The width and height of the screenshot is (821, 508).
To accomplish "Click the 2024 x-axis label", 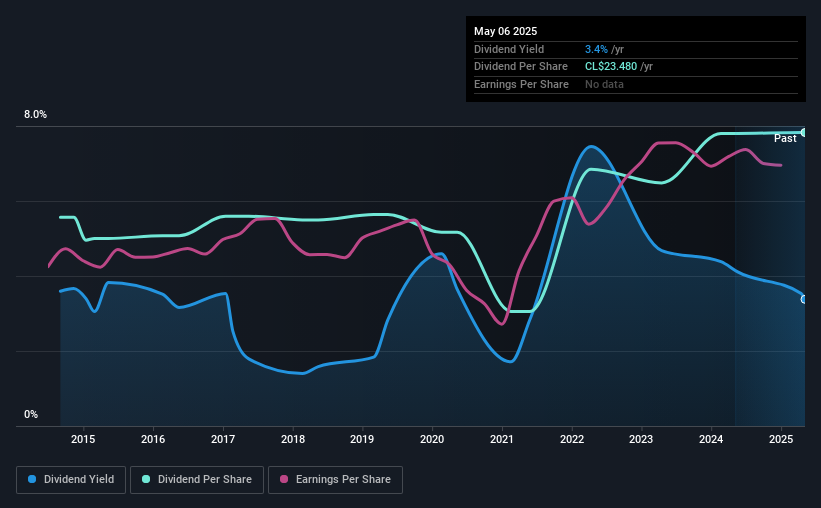I will pos(711,439).
